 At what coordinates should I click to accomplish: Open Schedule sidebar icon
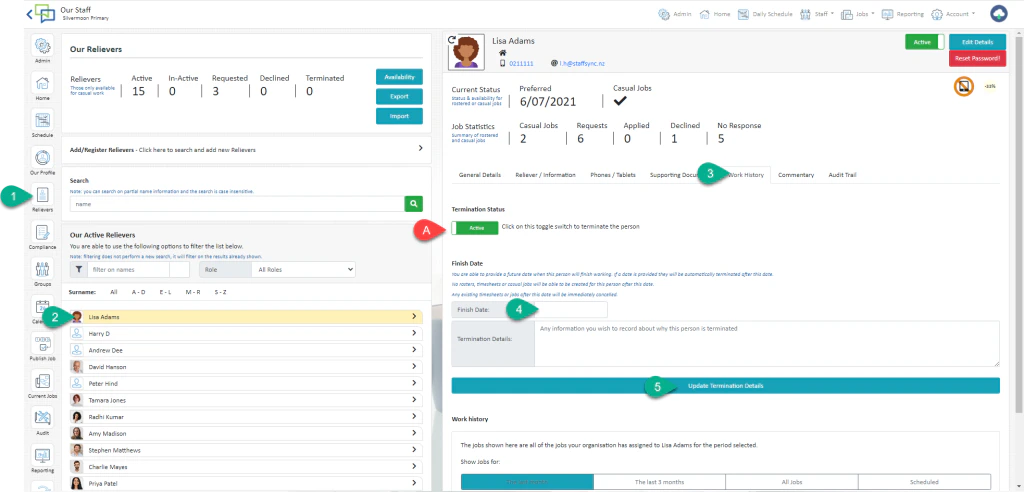42,121
